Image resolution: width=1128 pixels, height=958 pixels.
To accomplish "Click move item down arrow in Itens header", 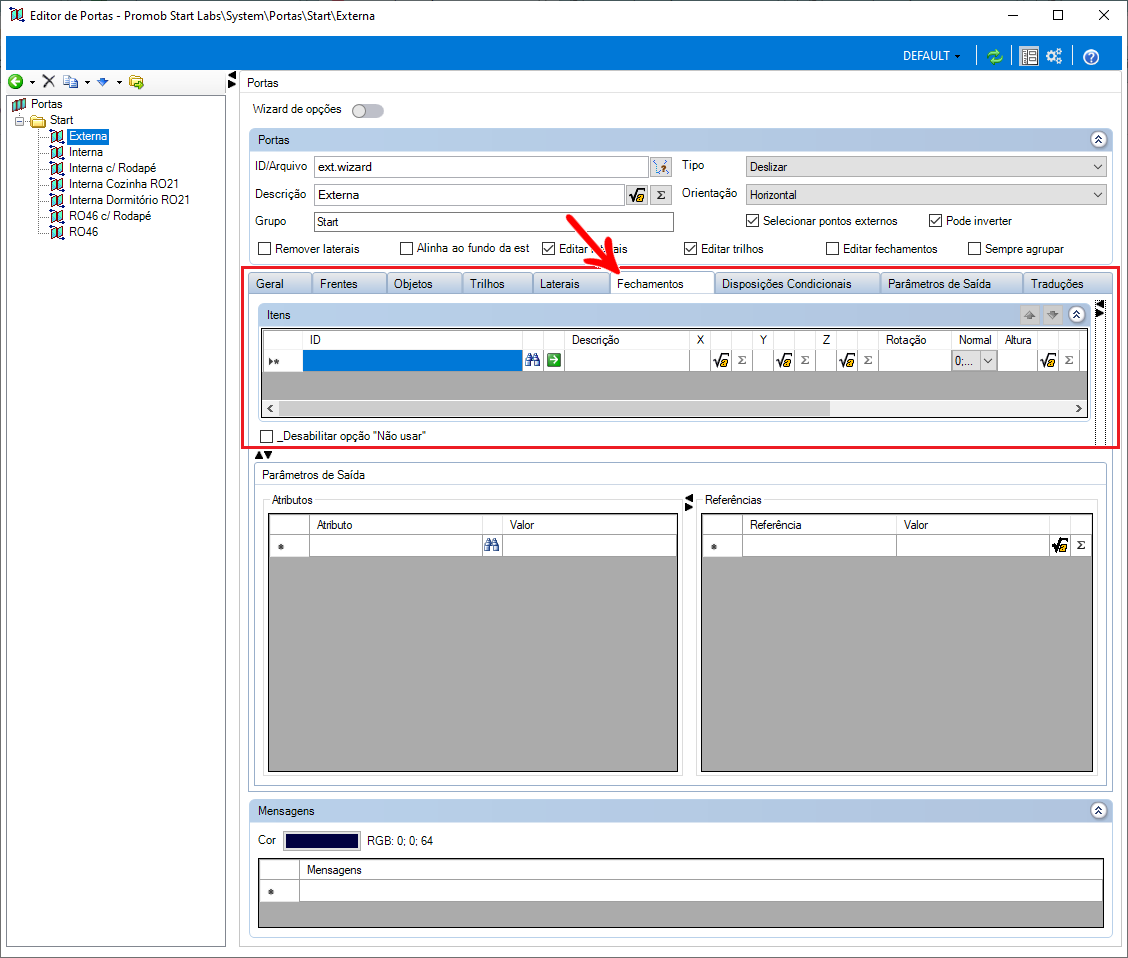I will coord(1052,315).
